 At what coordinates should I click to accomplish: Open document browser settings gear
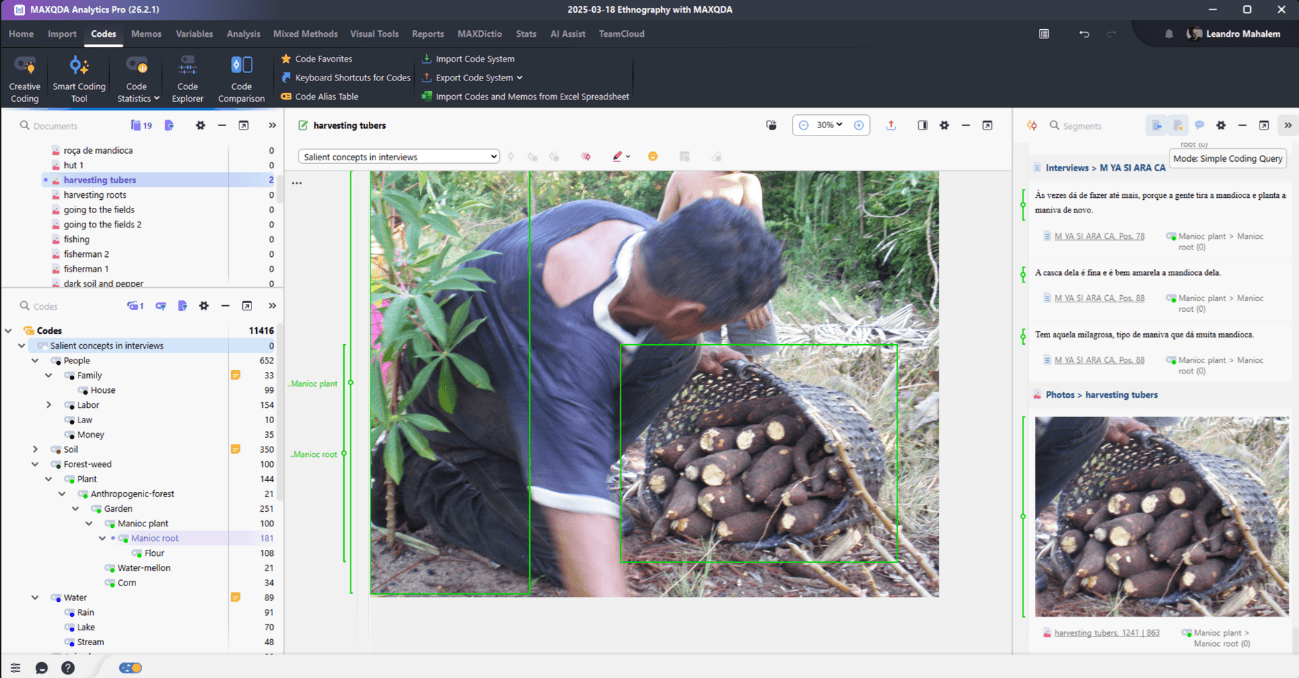(x=944, y=125)
